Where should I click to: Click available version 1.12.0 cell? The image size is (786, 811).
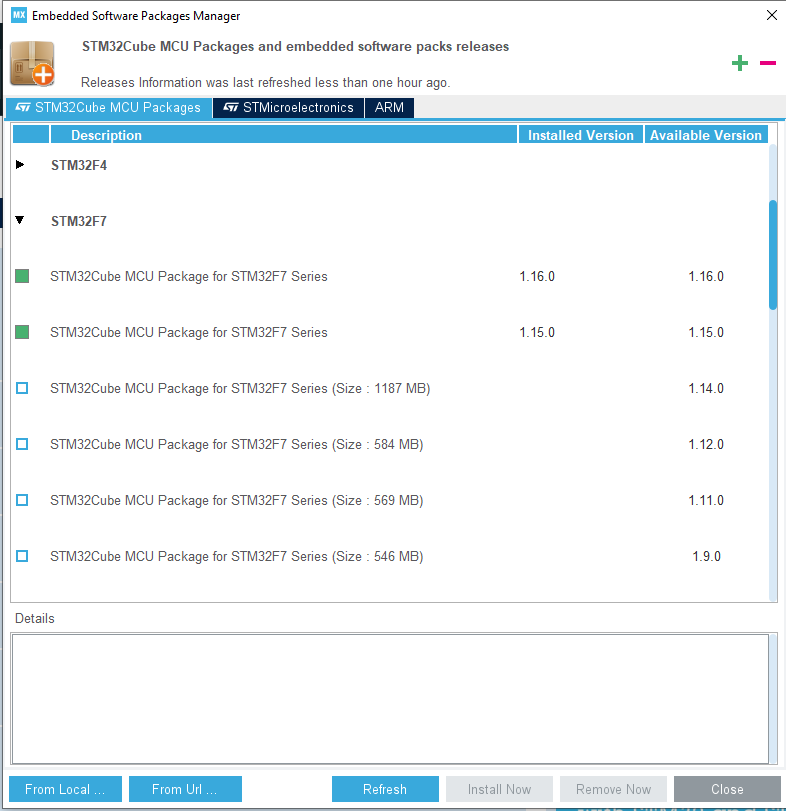[x=706, y=444]
